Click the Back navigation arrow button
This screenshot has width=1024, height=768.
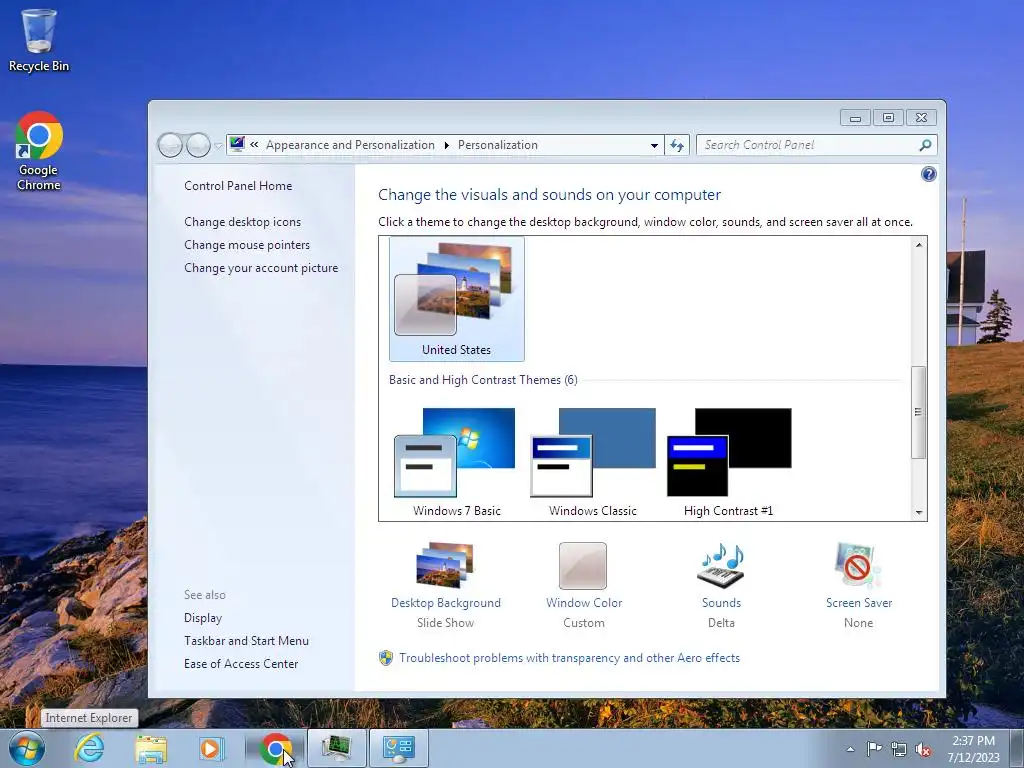click(170, 145)
